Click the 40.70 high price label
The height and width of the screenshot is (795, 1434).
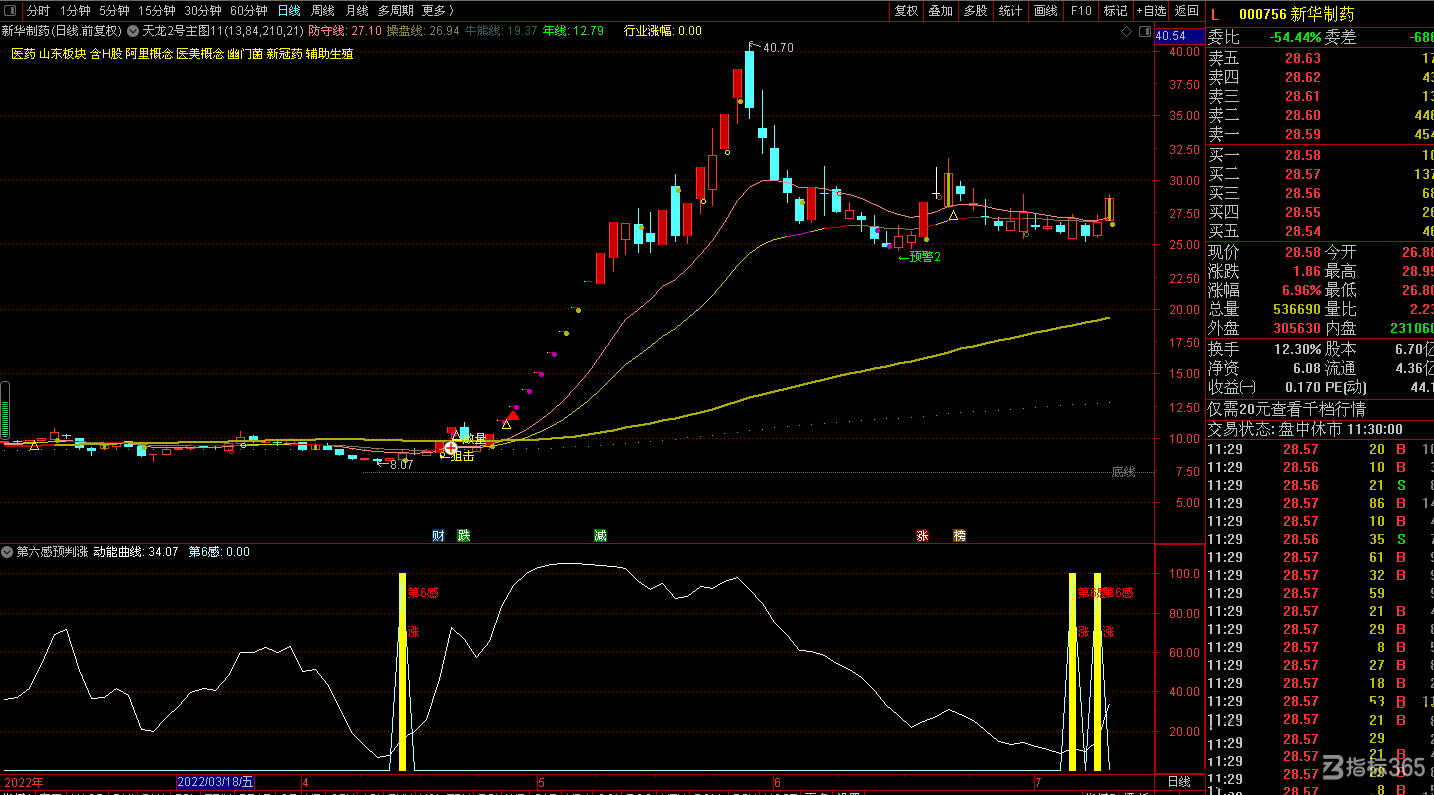tap(777, 48)
